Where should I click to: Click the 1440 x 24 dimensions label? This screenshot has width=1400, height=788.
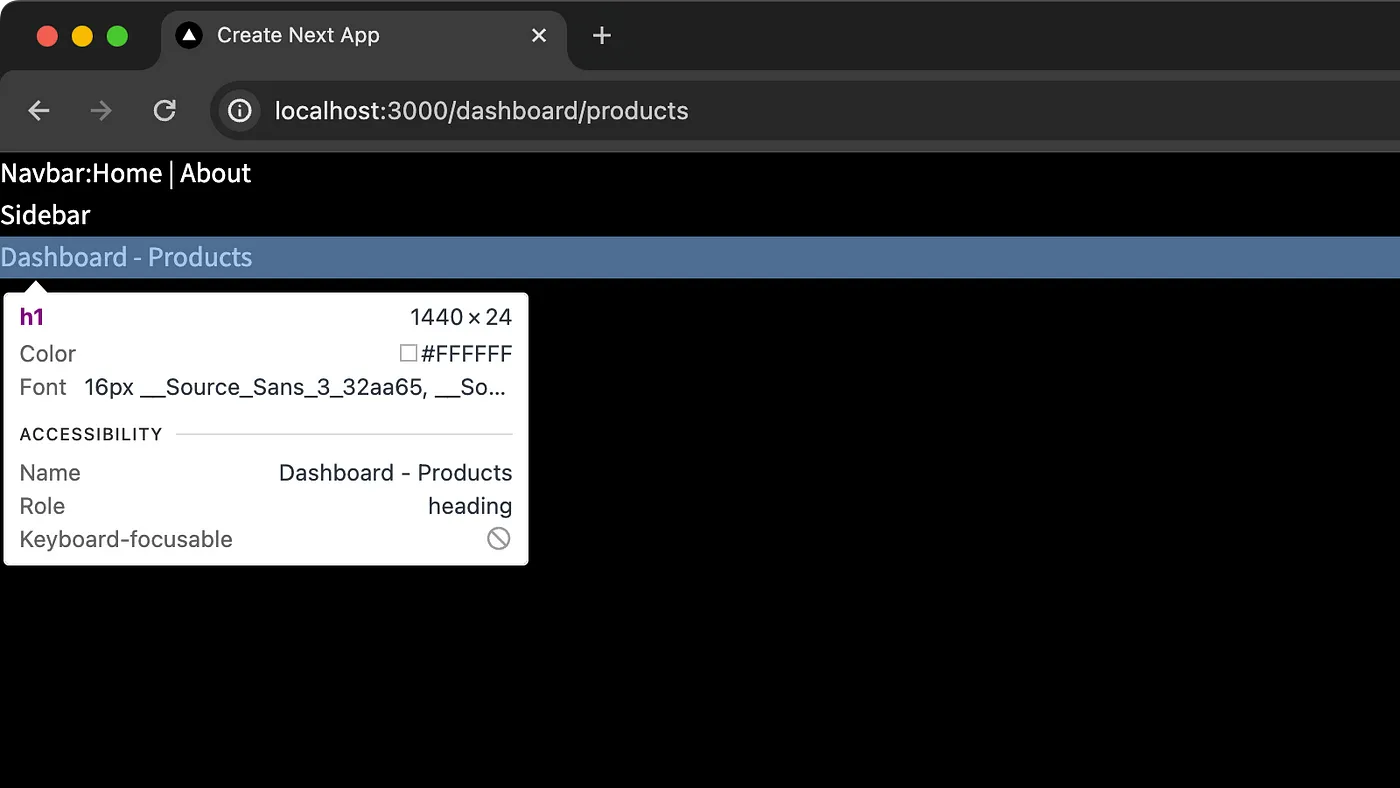[x=461, y=317]
